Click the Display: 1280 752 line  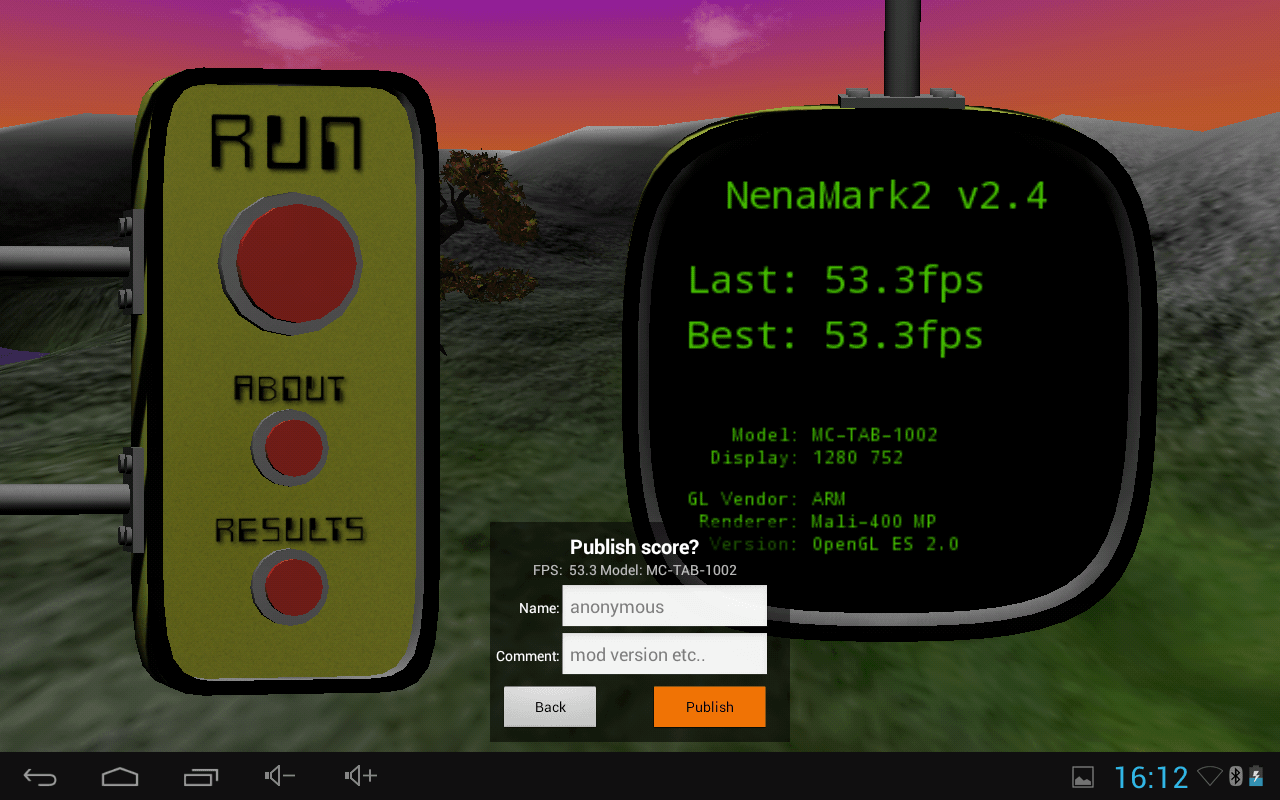807,458
